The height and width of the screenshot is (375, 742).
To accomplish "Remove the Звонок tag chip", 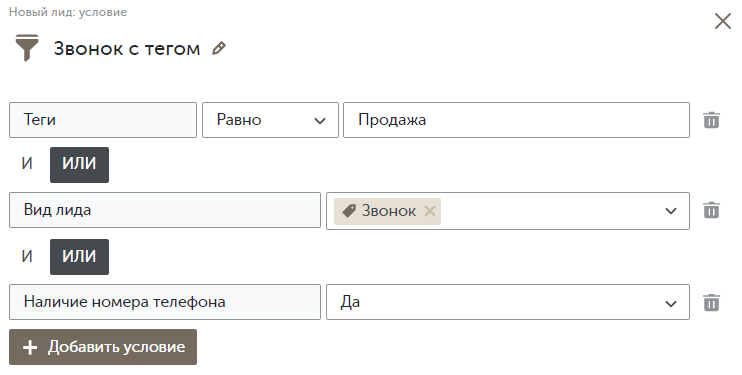I will point(430,211).
